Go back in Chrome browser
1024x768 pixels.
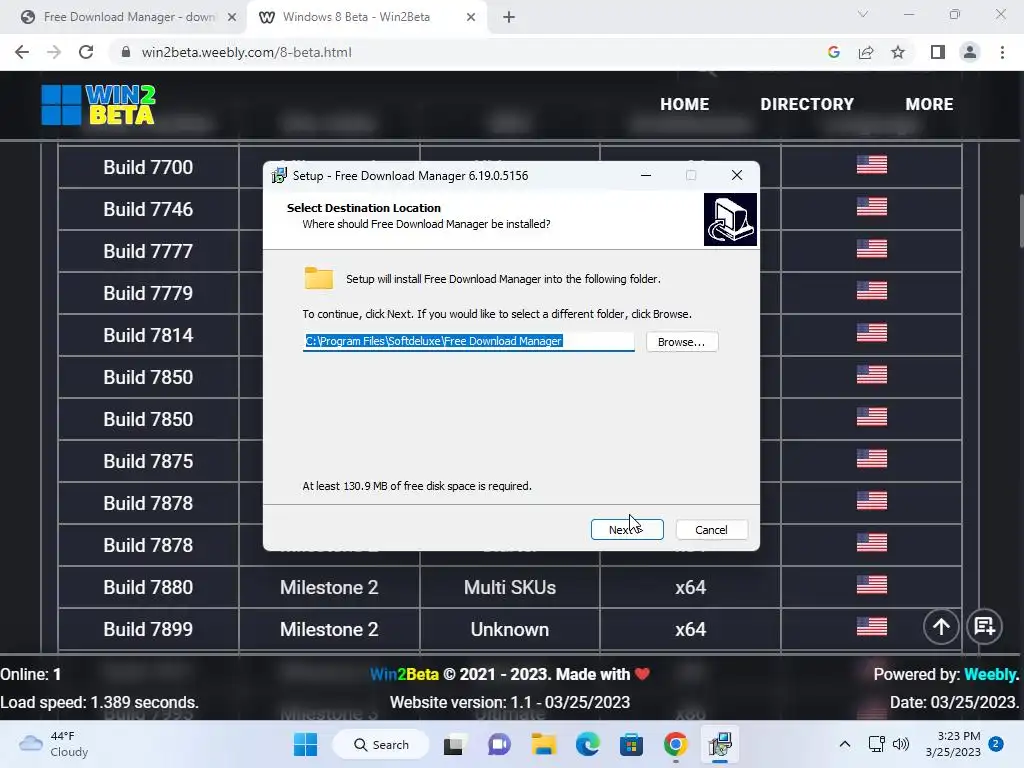(22, 52)
